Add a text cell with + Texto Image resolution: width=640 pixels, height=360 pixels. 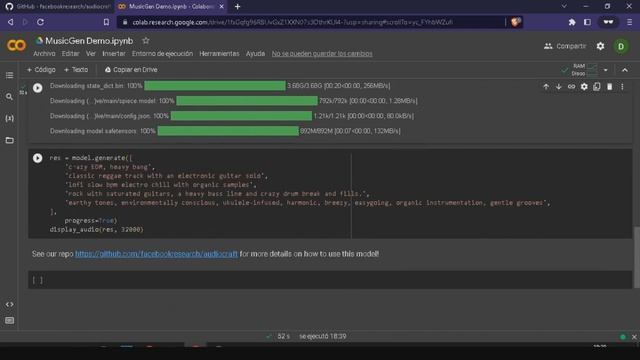point(76,70)
